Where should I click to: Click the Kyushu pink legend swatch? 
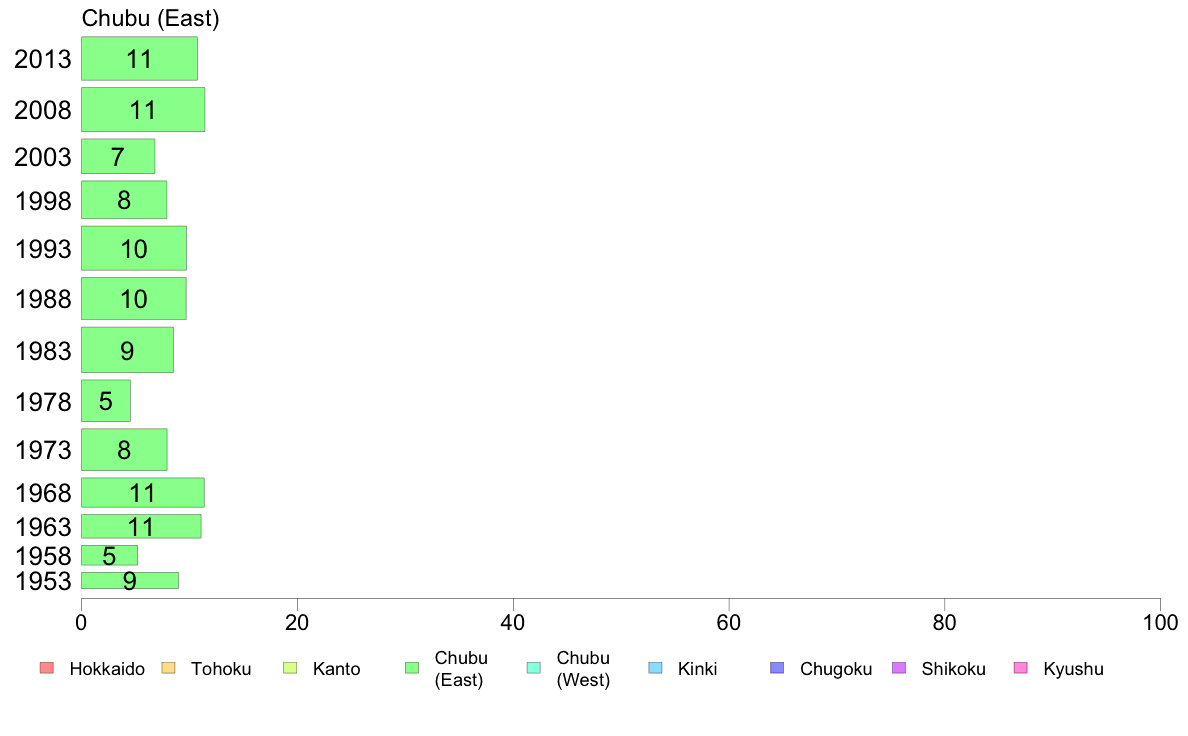(1021, 668)
